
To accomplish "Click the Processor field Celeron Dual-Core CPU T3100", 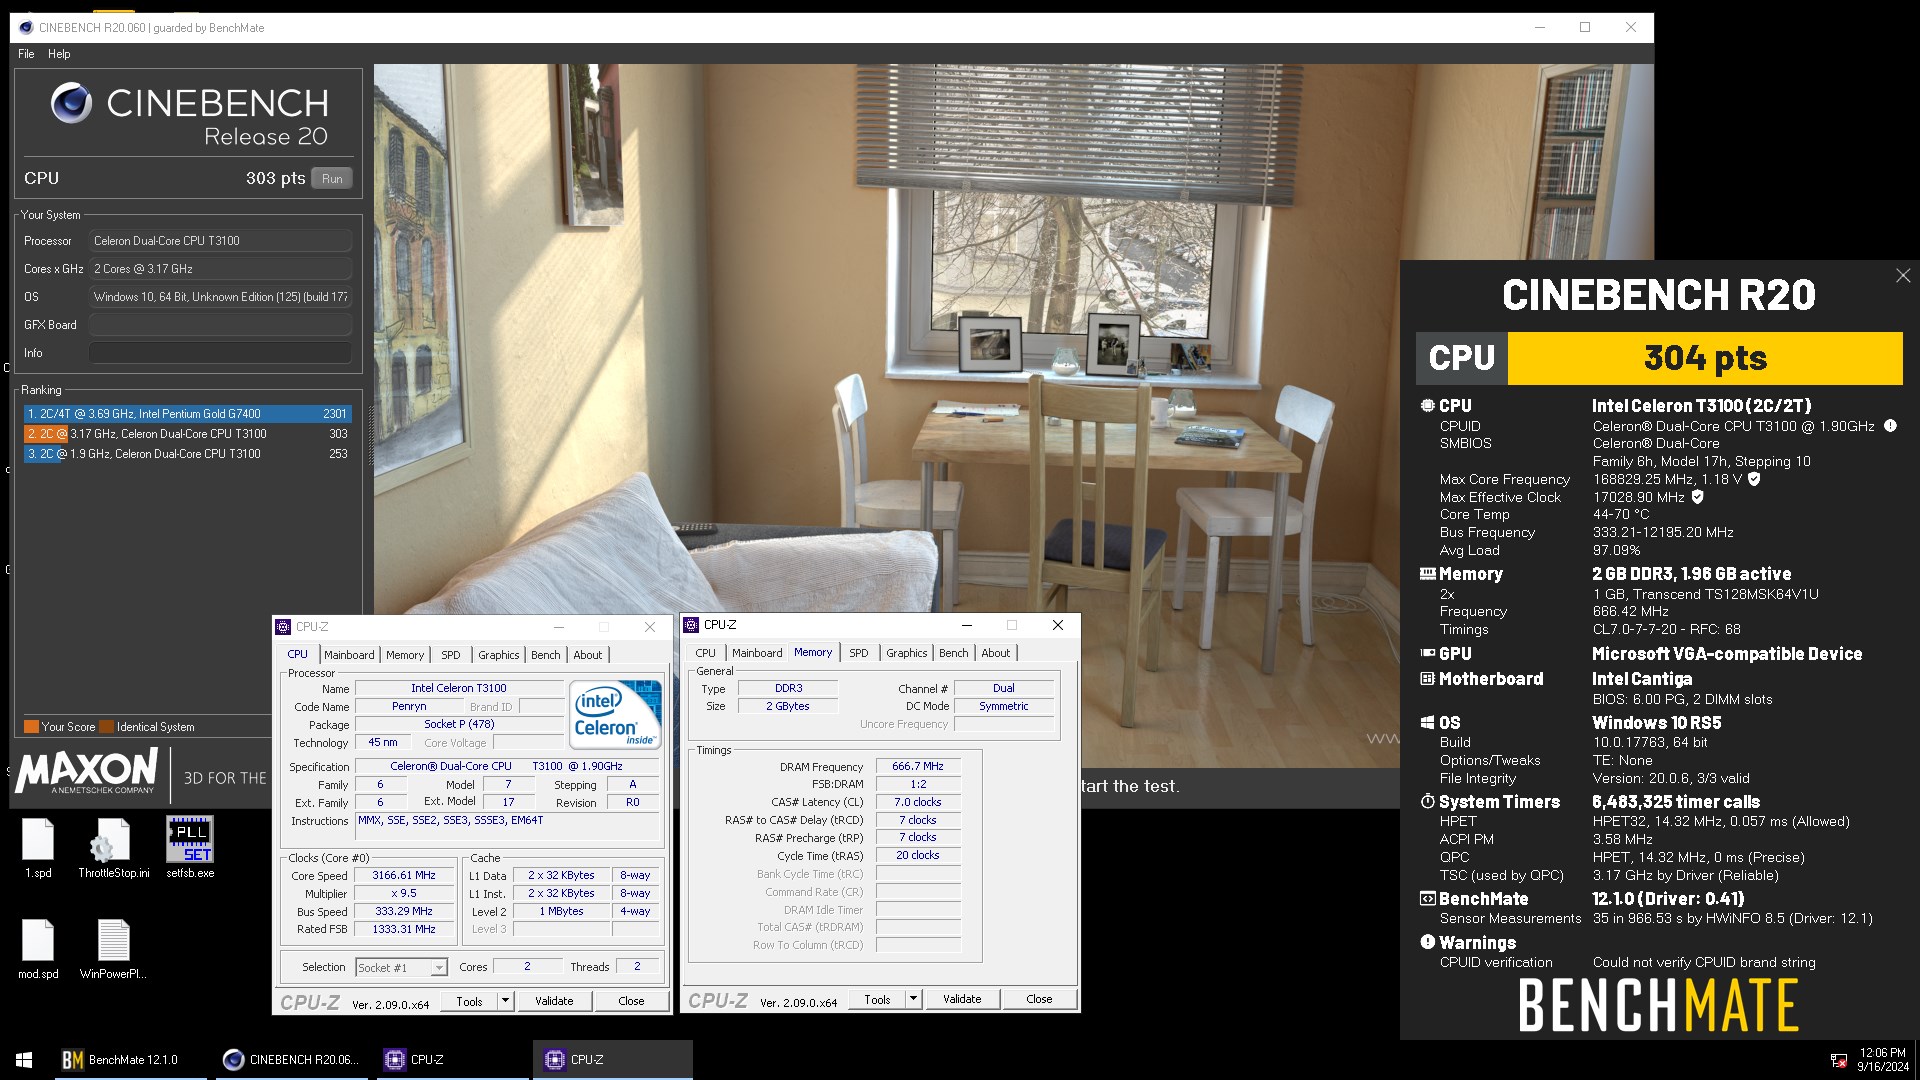I will coord(220,241).
